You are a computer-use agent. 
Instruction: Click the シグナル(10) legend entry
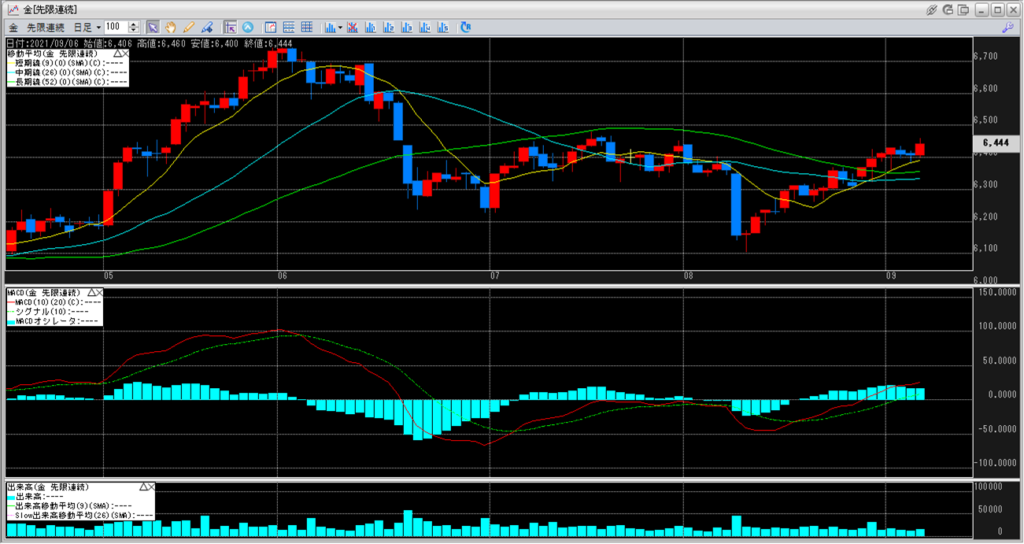[x=48, y=312]
